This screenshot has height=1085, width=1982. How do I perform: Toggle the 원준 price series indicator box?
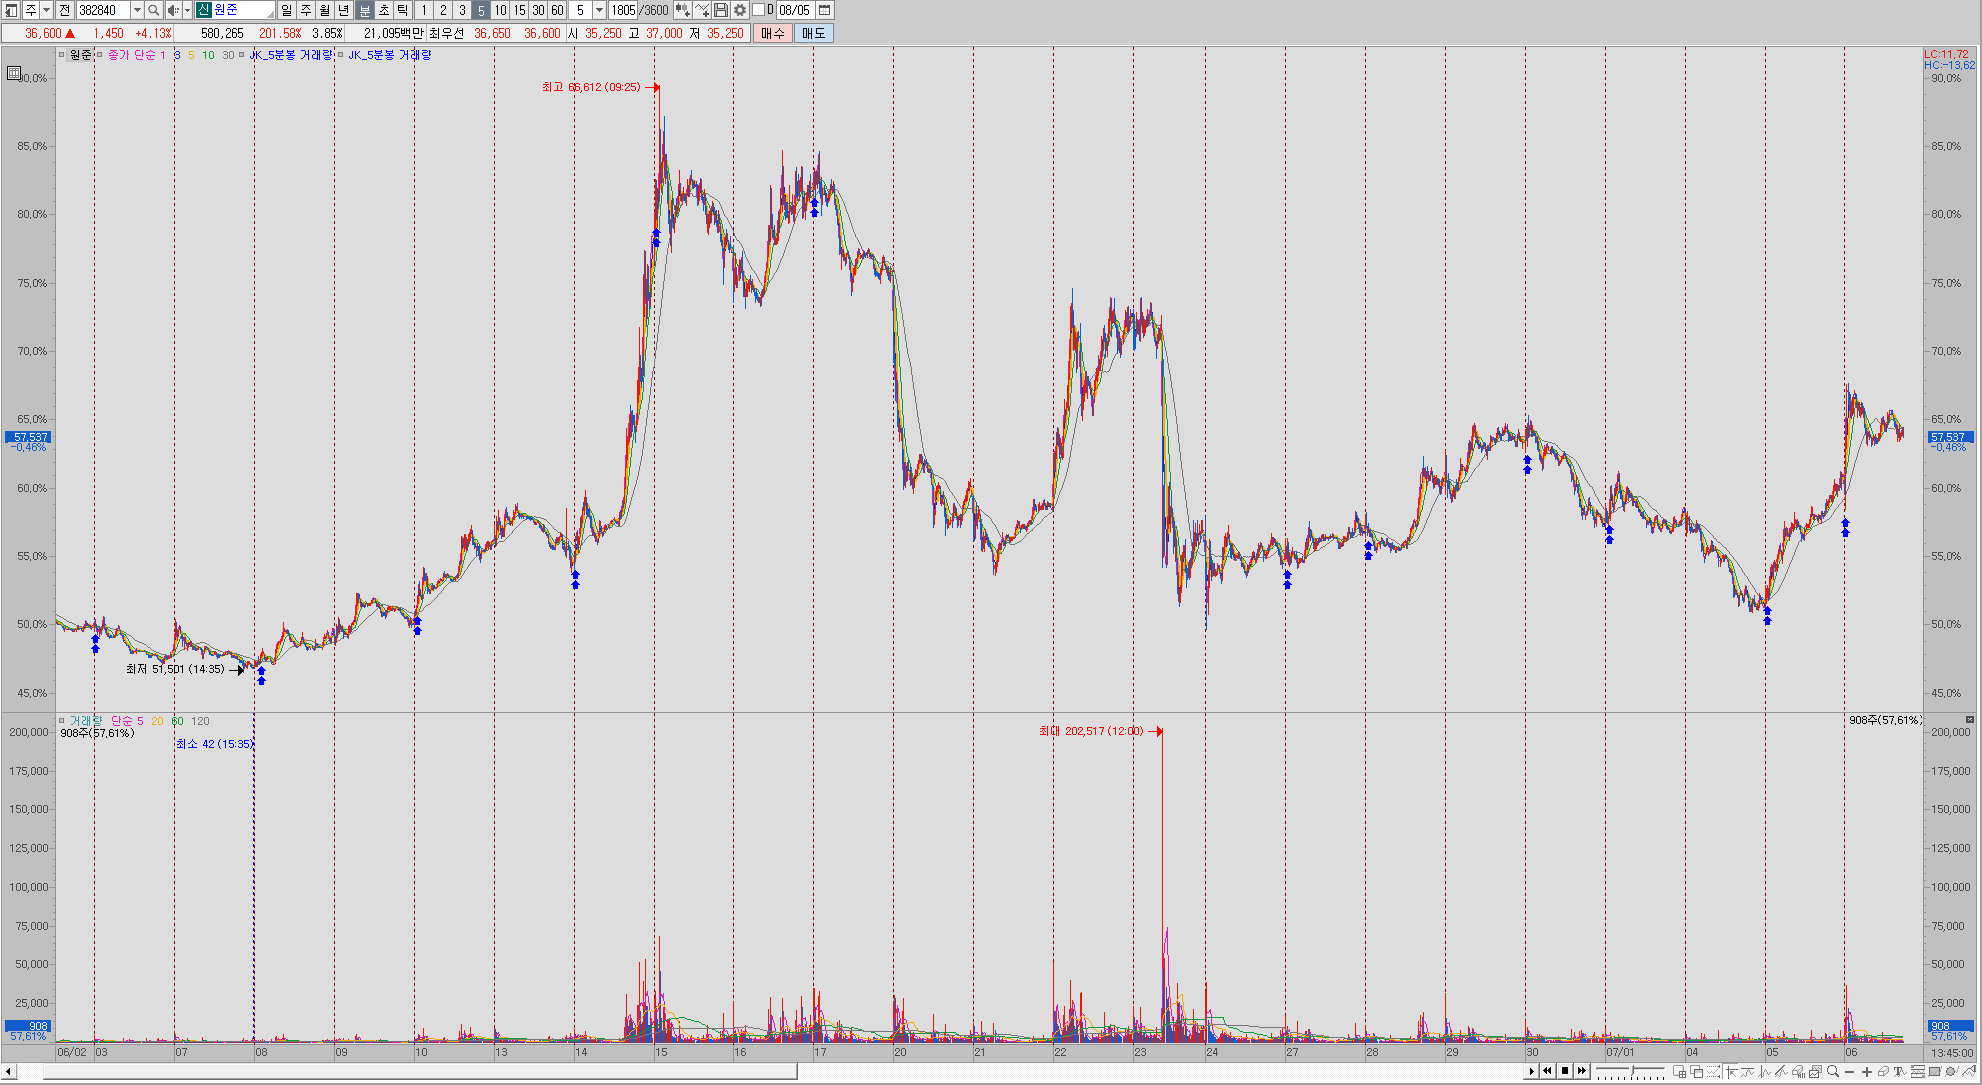[x=62, y=55]
